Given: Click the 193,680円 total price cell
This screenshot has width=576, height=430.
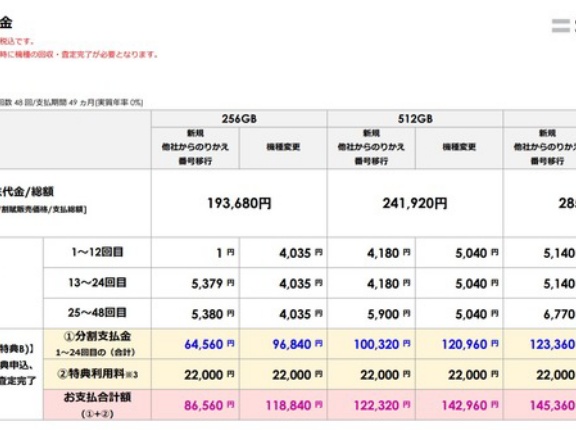Looking at the screenshot, I should (239, 203).
